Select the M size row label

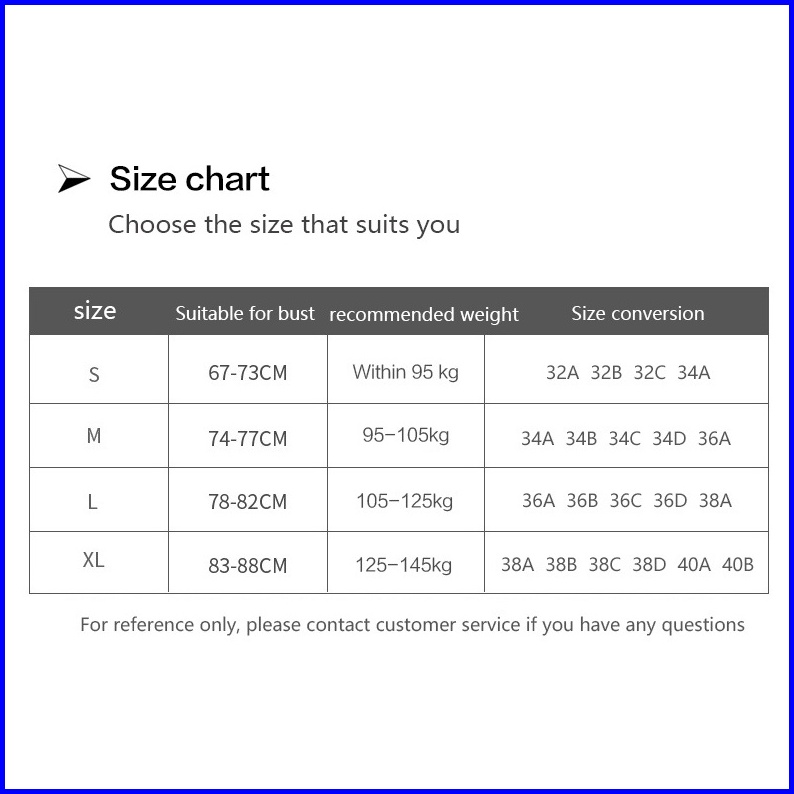94,436
